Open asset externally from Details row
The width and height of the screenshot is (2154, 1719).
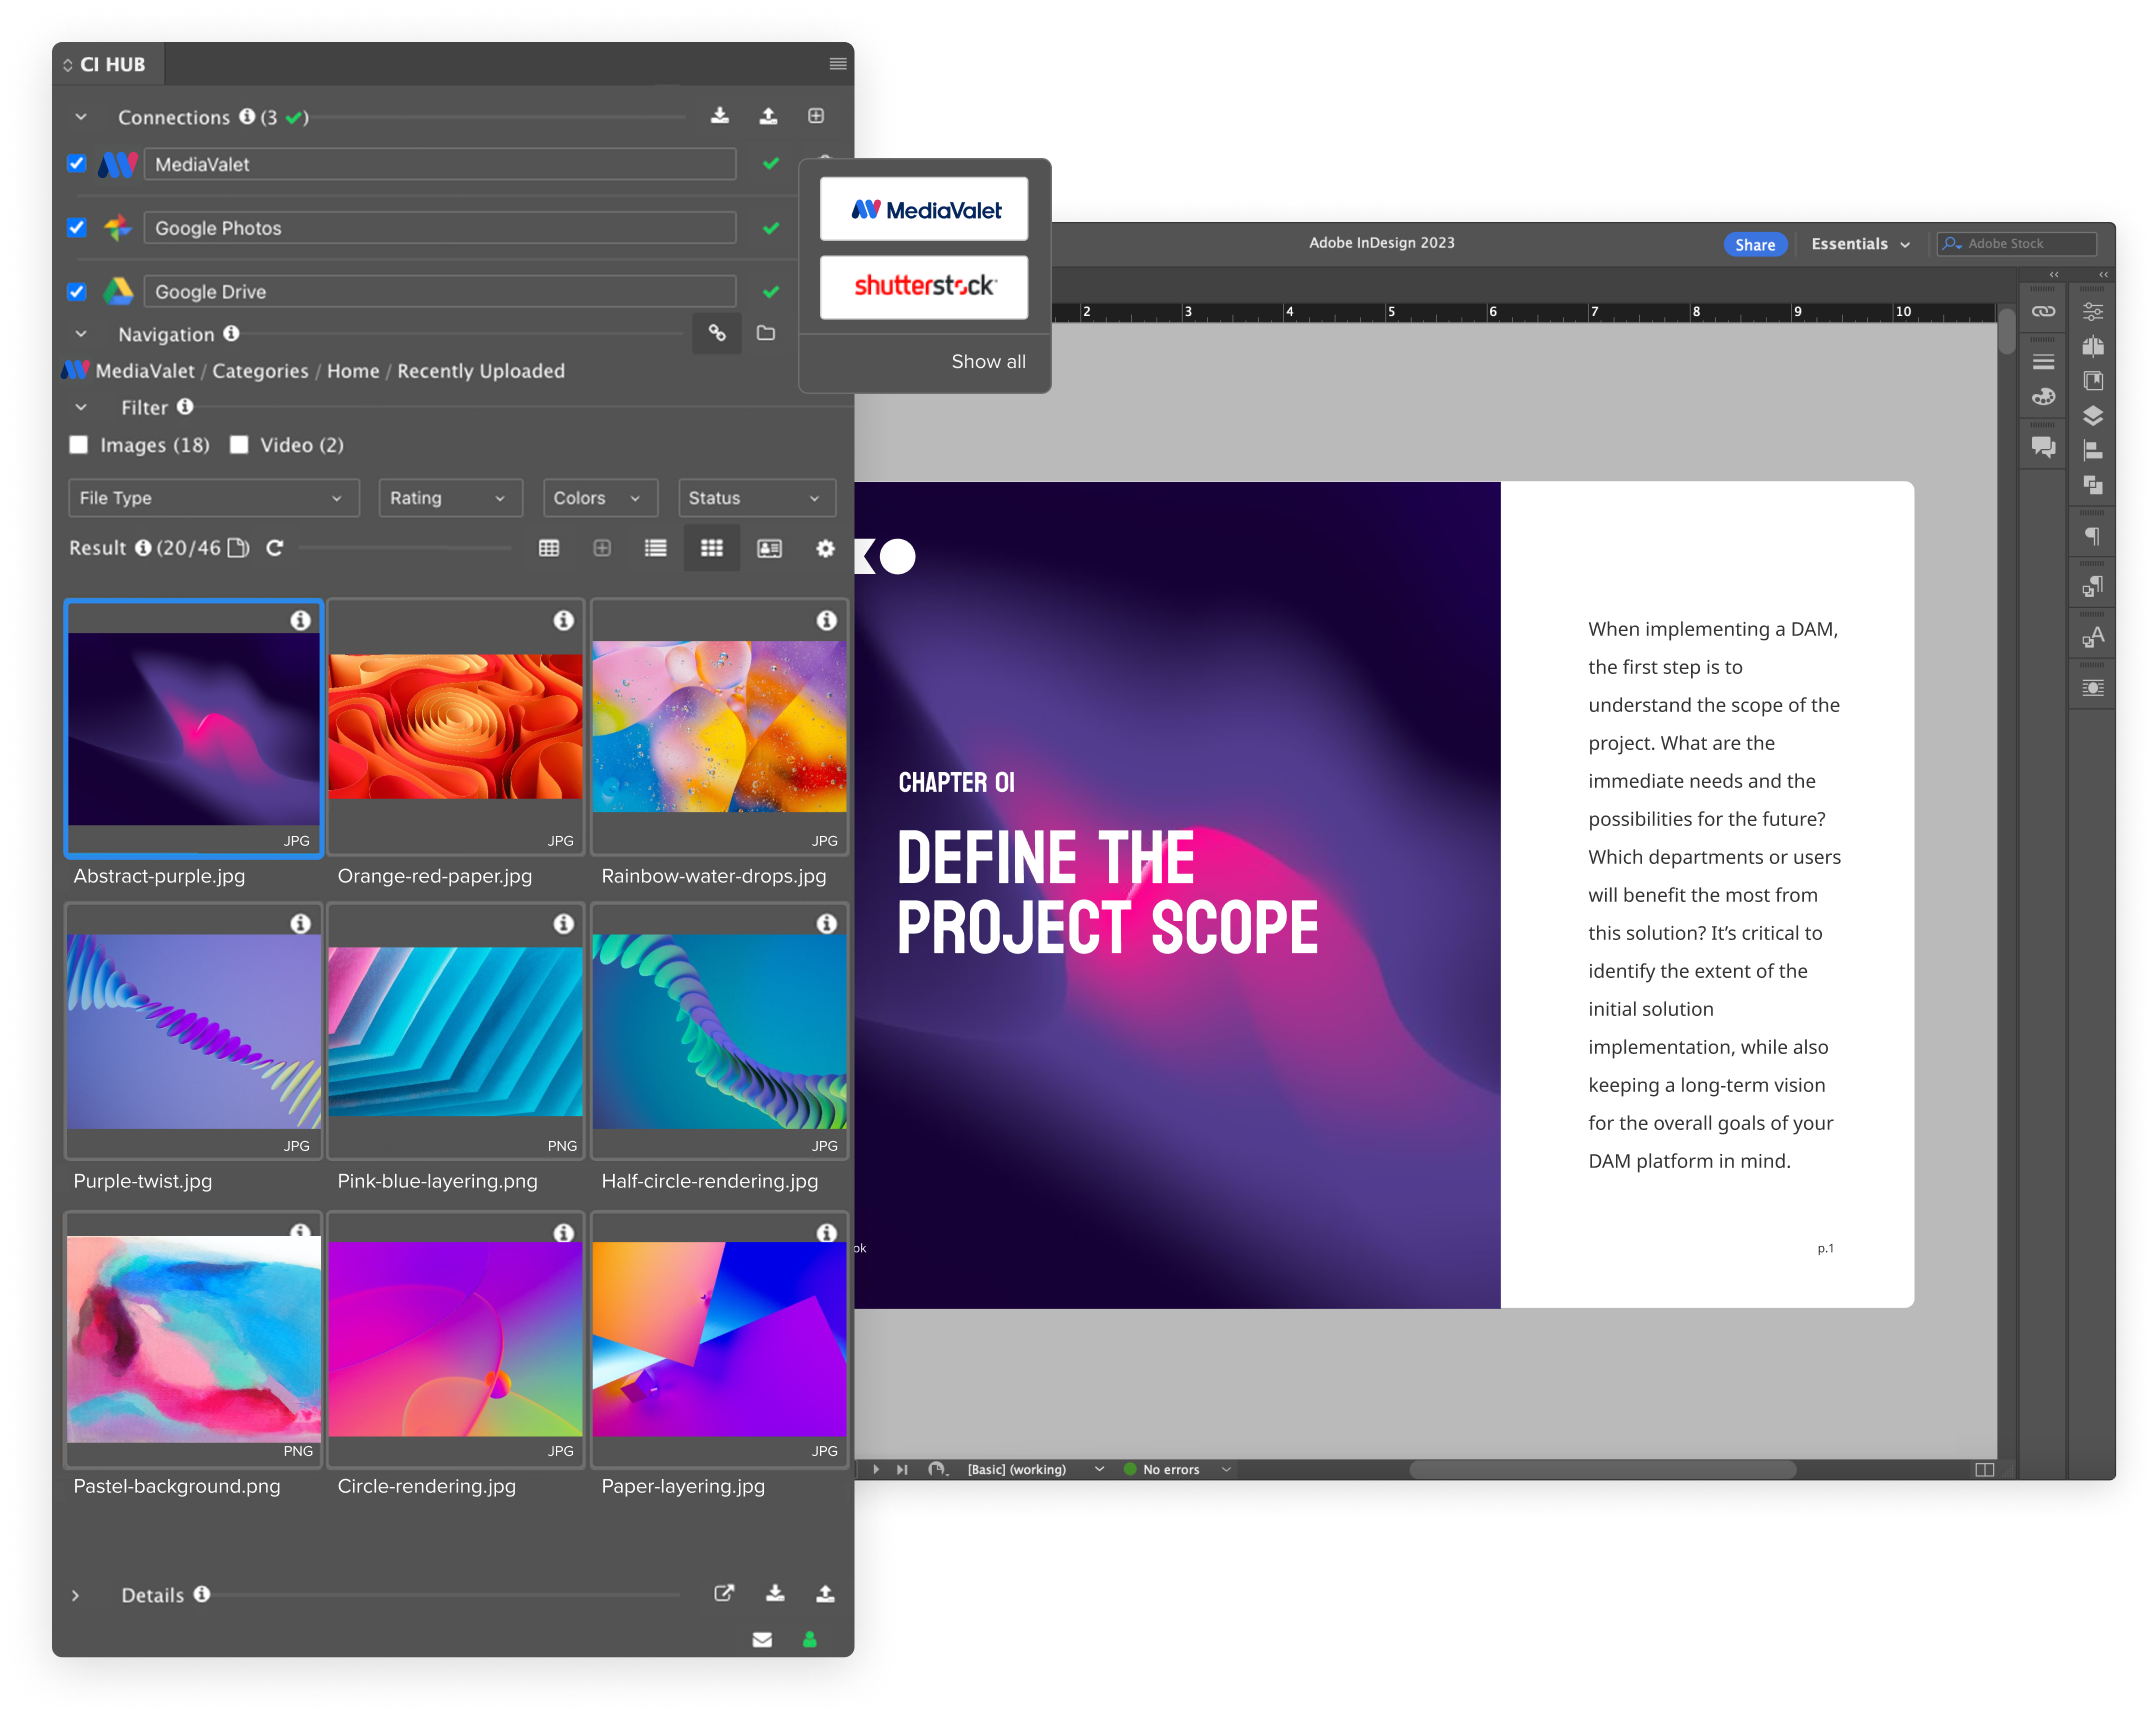pos(724,1593)
